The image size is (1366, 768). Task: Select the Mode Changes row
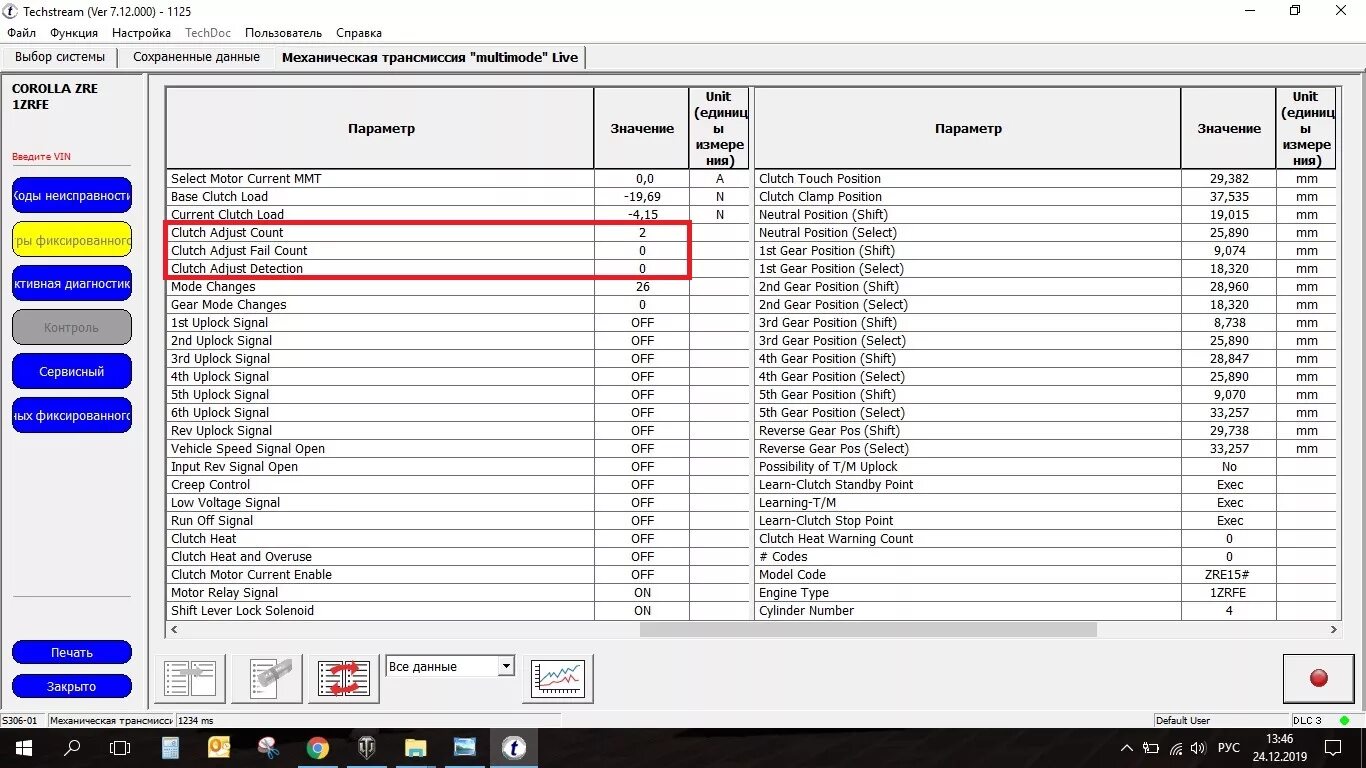click(x=457, y=286)
